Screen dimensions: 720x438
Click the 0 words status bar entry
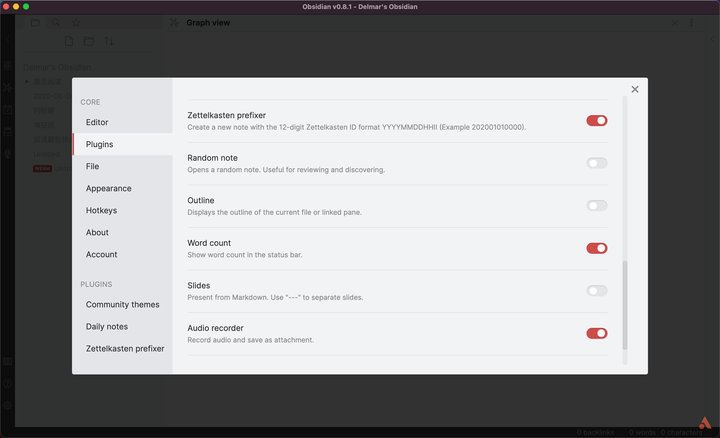point(642,432)
